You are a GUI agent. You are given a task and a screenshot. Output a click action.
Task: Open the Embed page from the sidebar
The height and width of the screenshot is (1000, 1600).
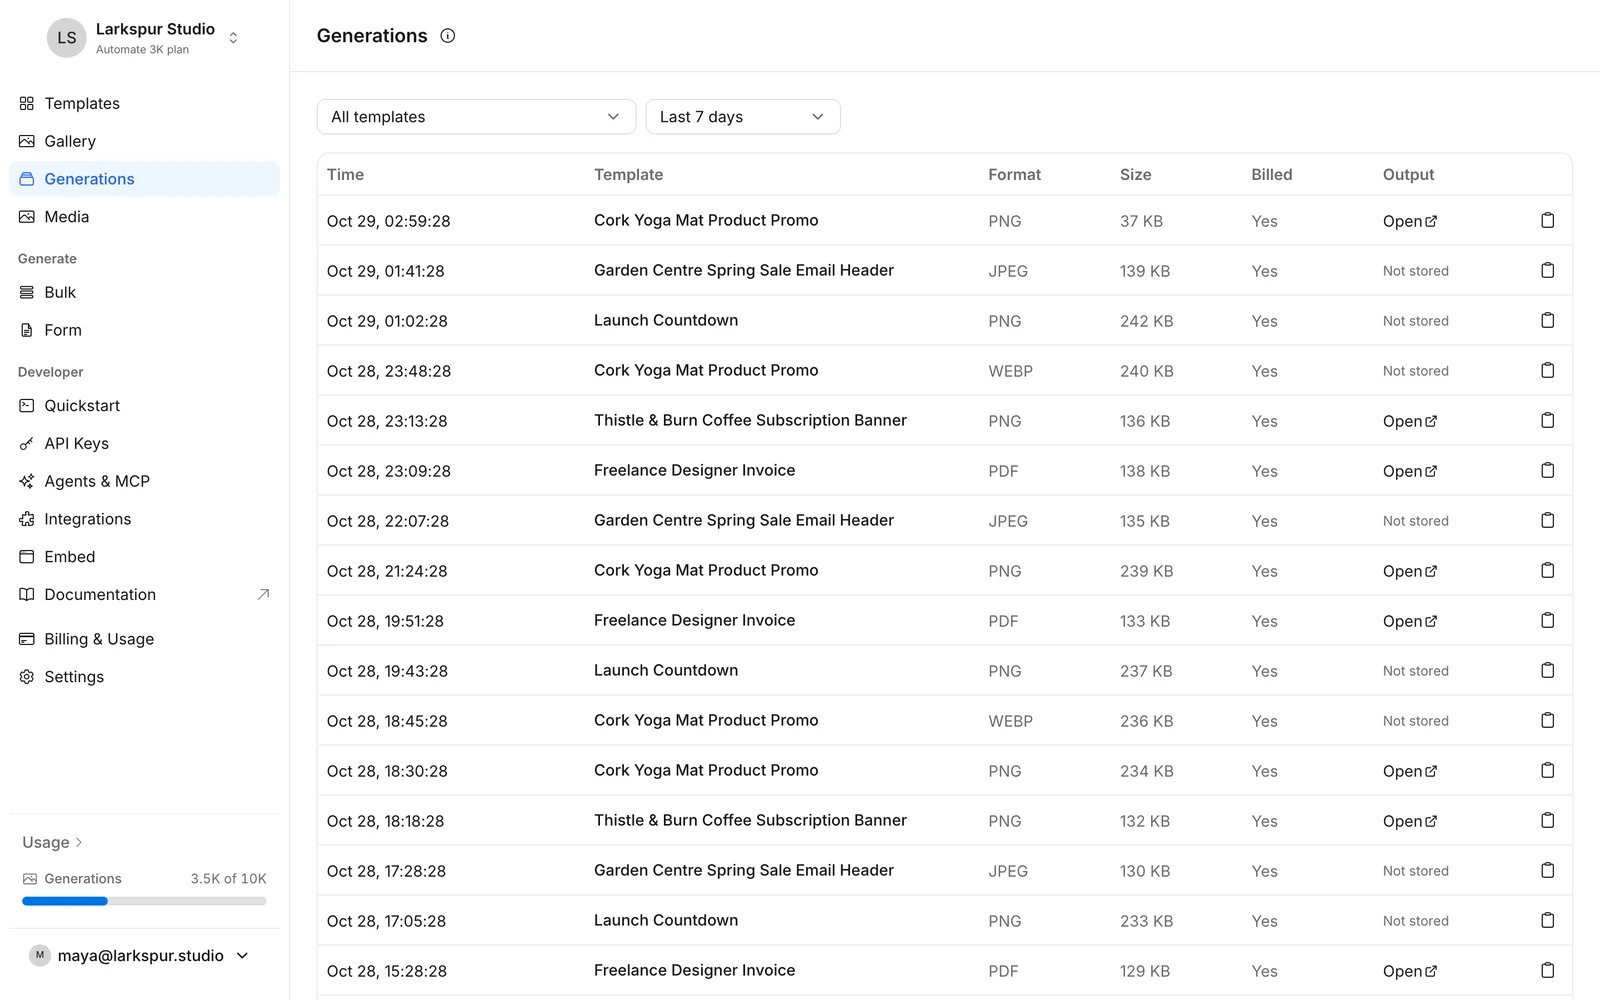pyautogui.click(x=144, y=557)
